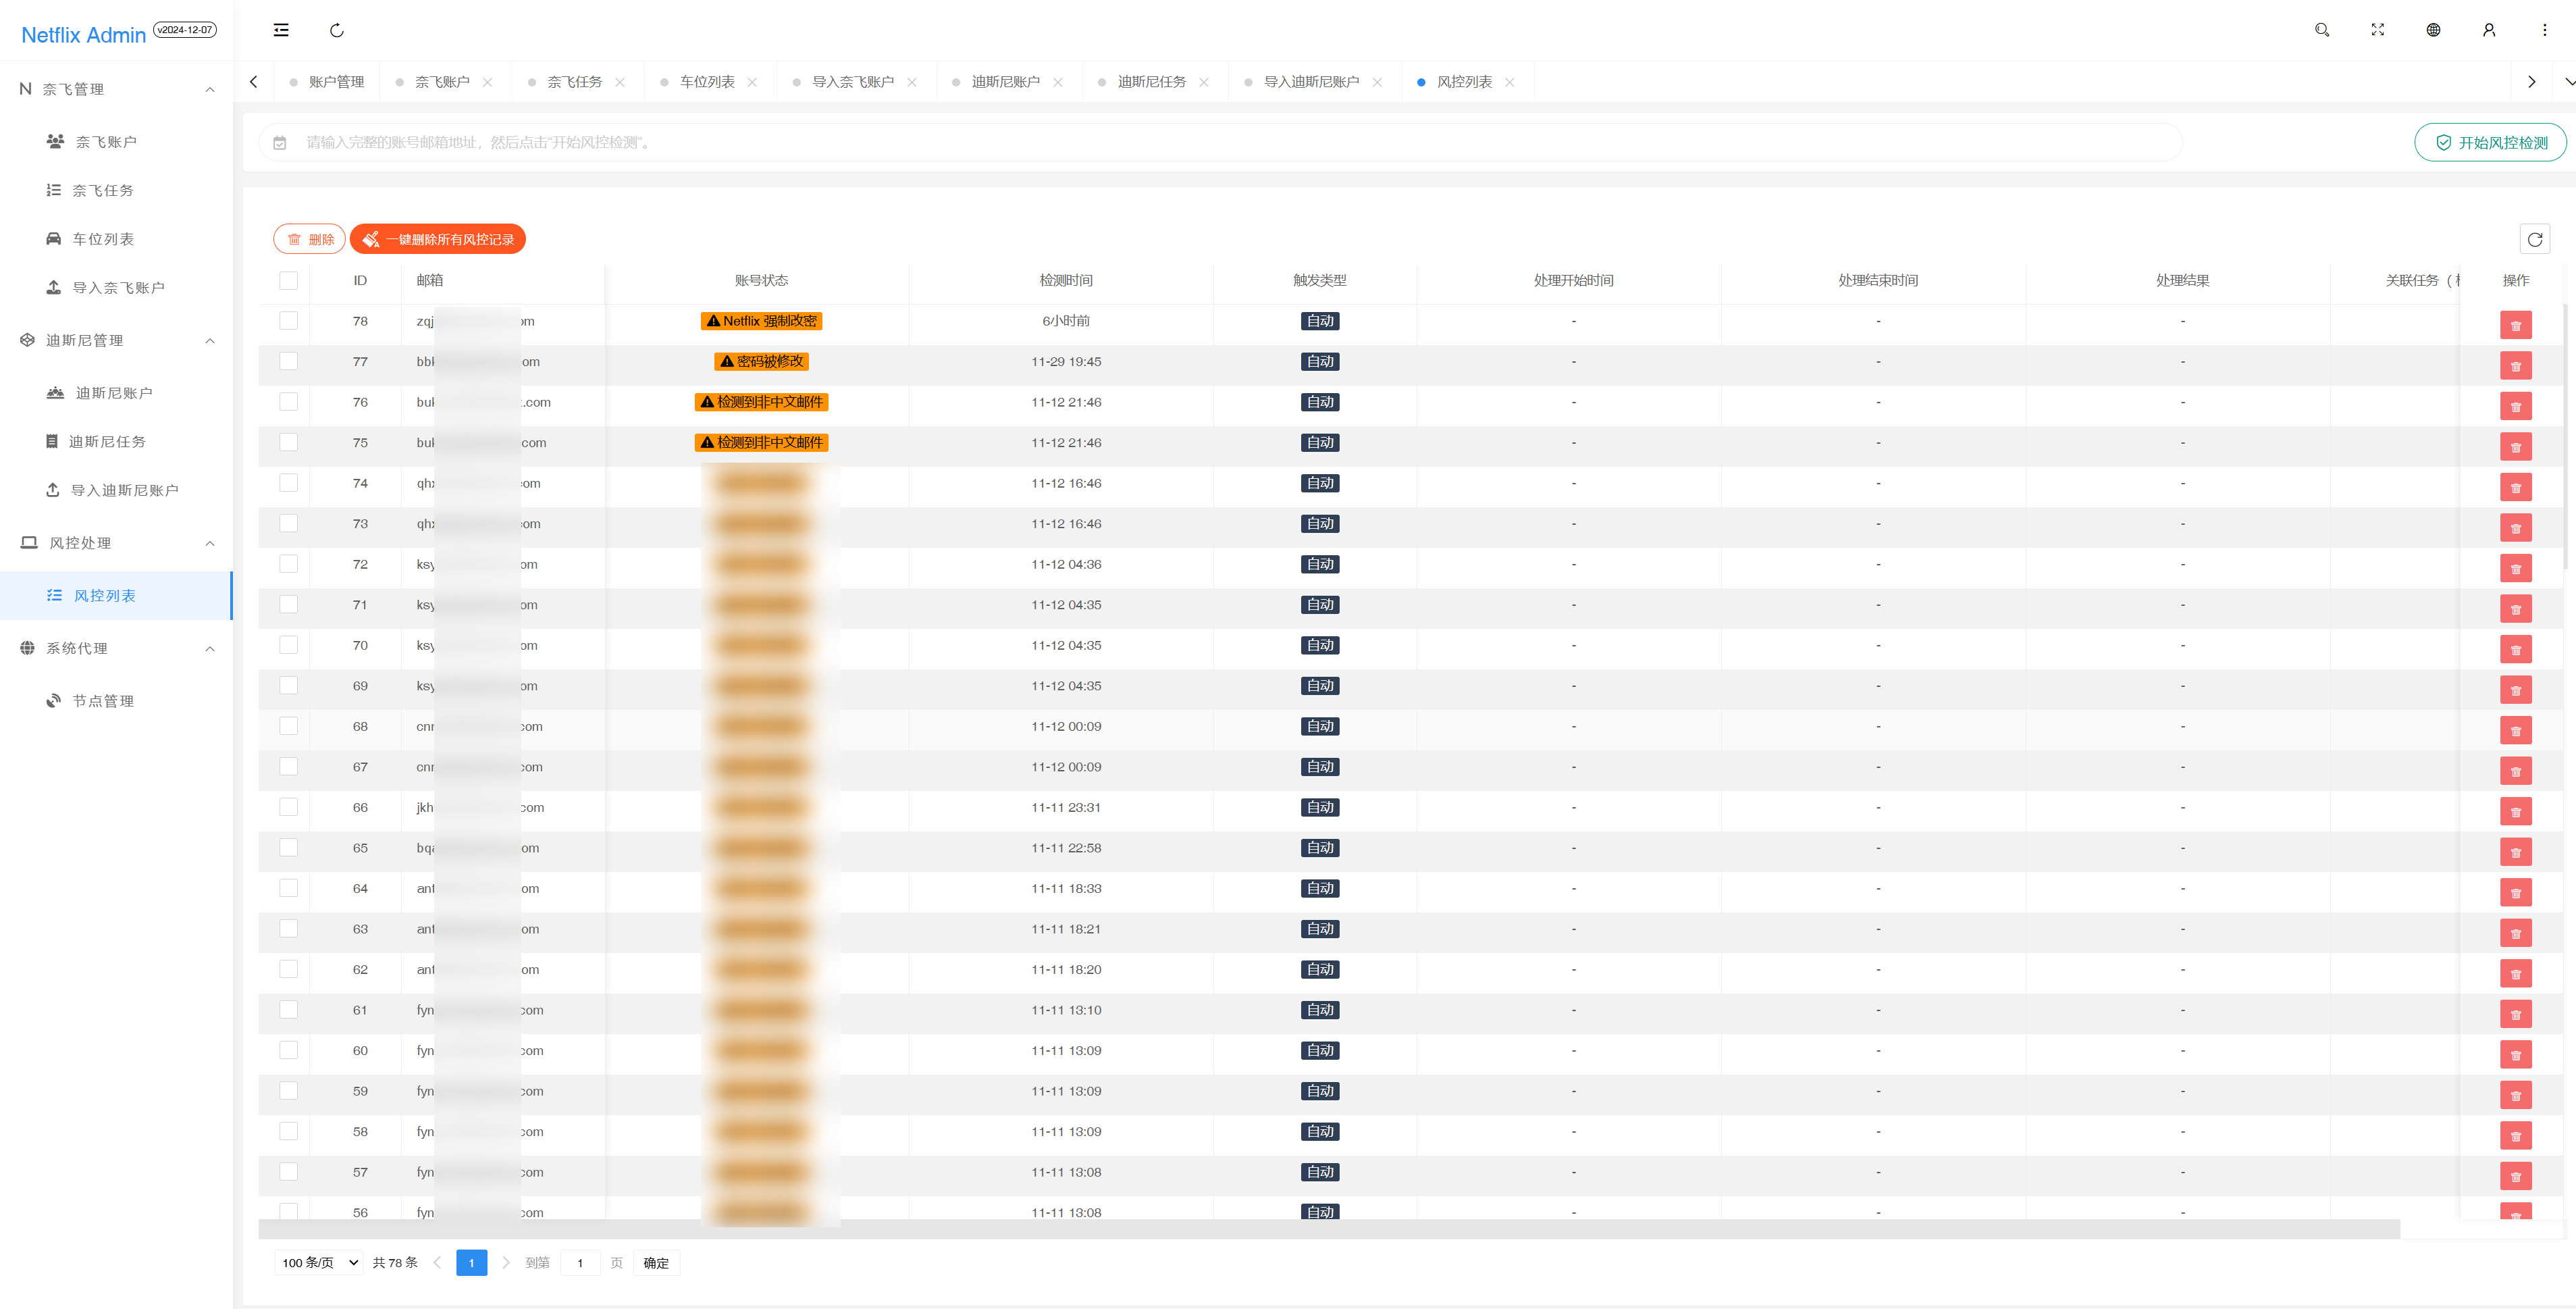Click the page refresh icon in header
Viewport: 2576px width, 1309px height.
[x=337, y=30]
